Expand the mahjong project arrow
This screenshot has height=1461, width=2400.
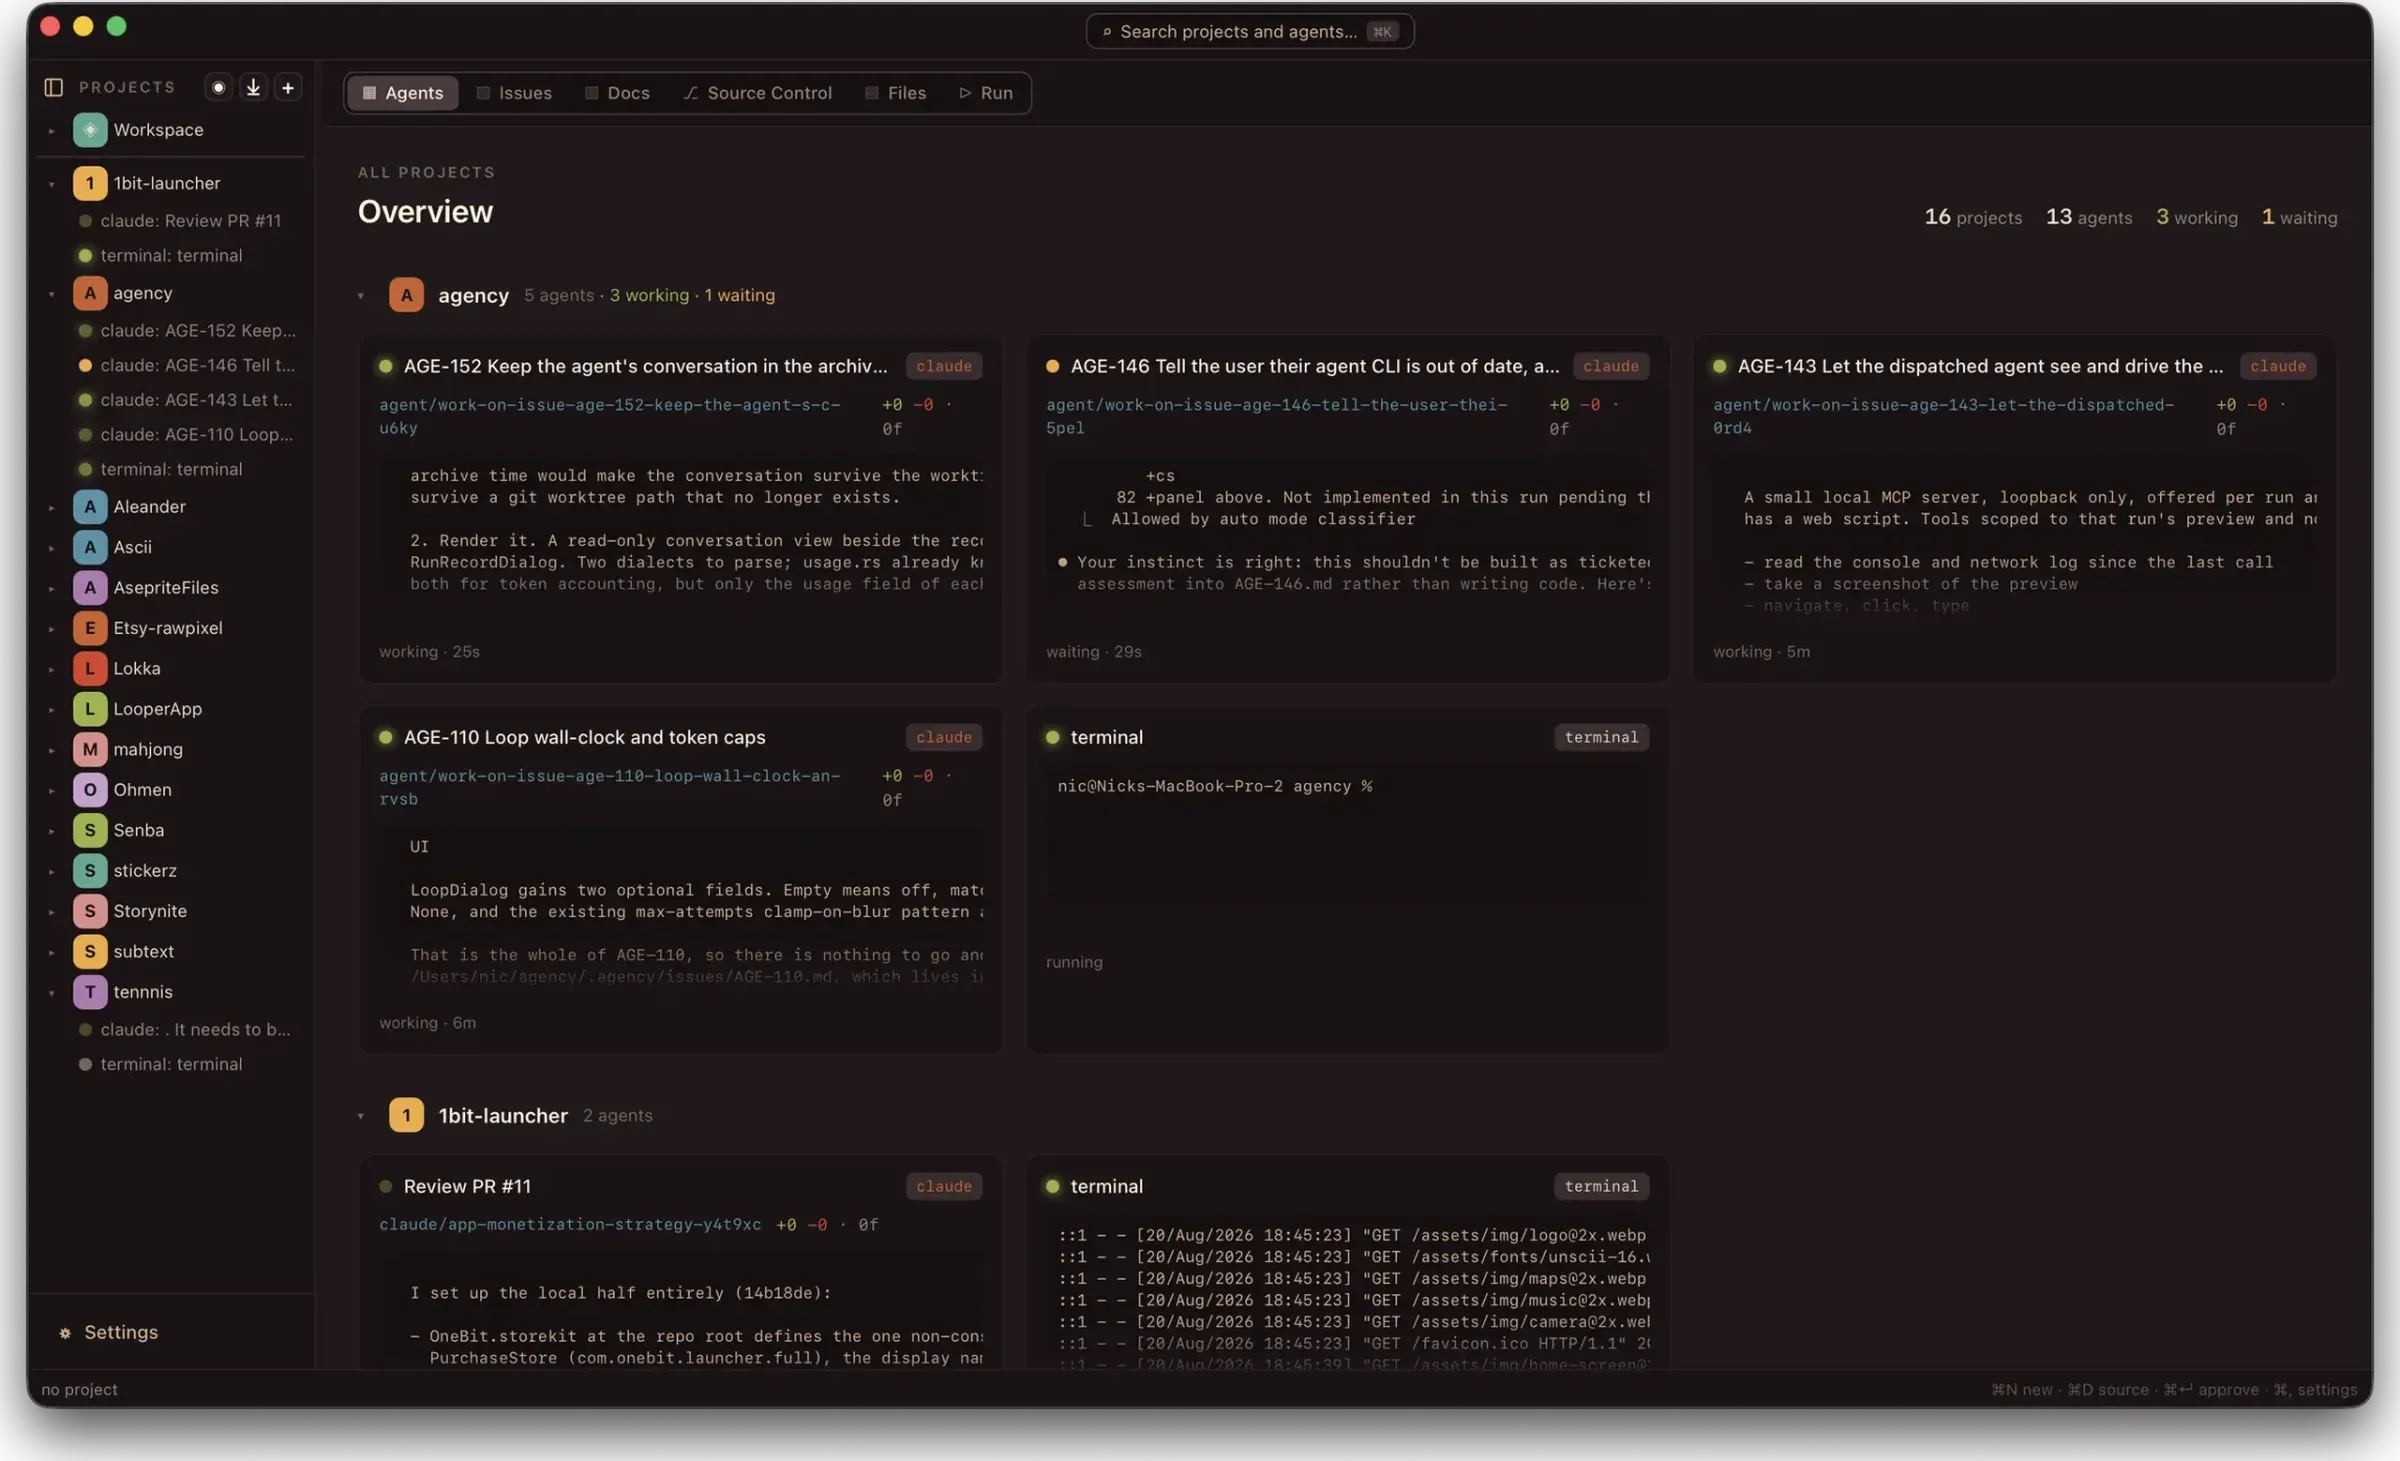click(x=51, y=750)
